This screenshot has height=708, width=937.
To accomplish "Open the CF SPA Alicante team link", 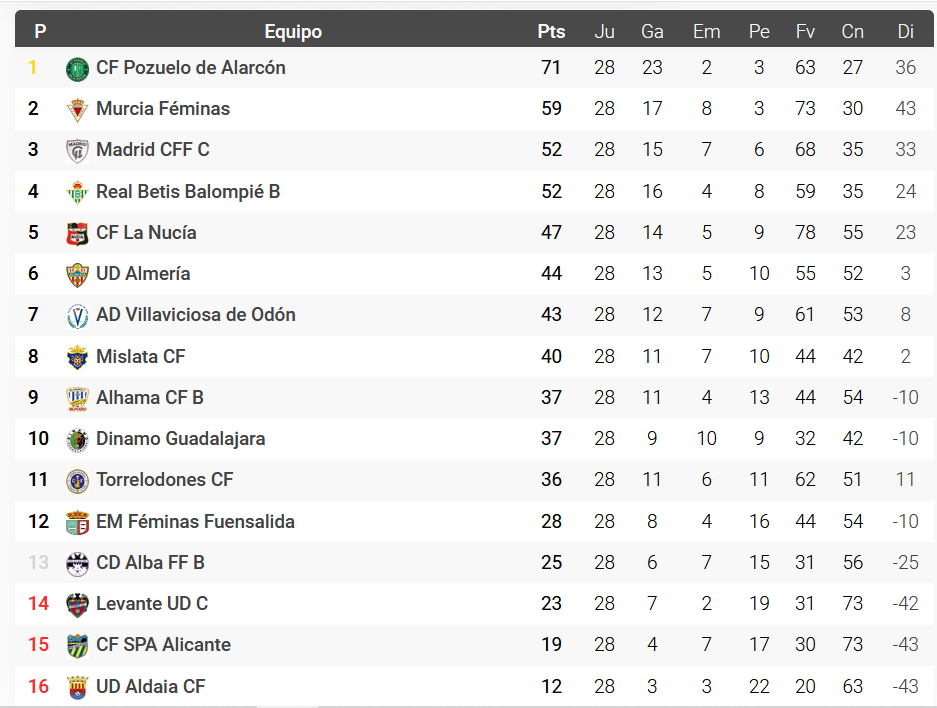I will click(163, 645).
